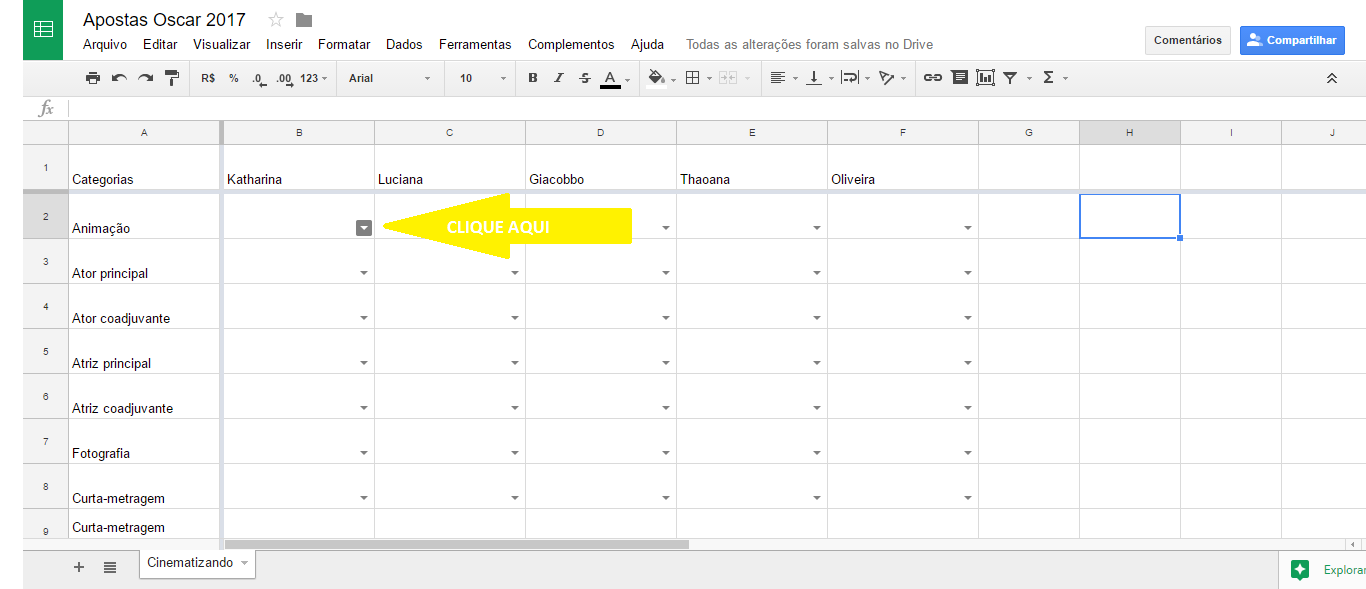Toggle bold formatting
Viewport: 1366px width, 589px height.
tap(532, 78)
